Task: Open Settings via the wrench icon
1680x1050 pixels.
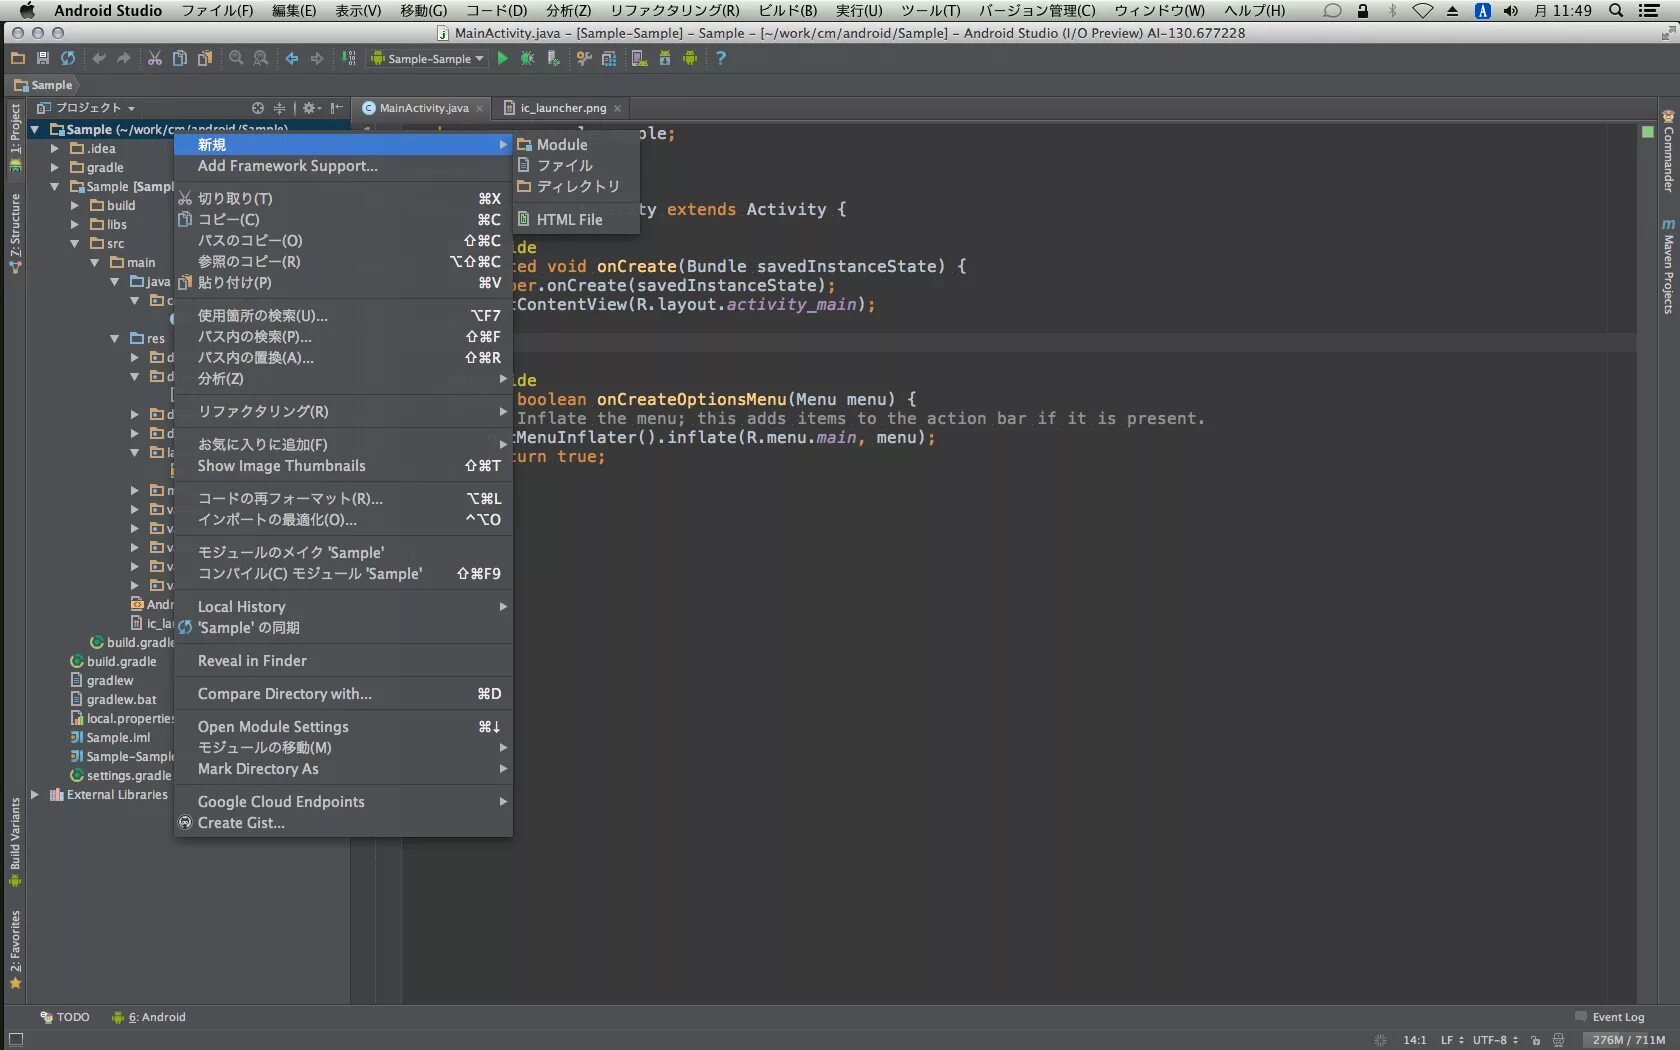Action: point(584,59)
